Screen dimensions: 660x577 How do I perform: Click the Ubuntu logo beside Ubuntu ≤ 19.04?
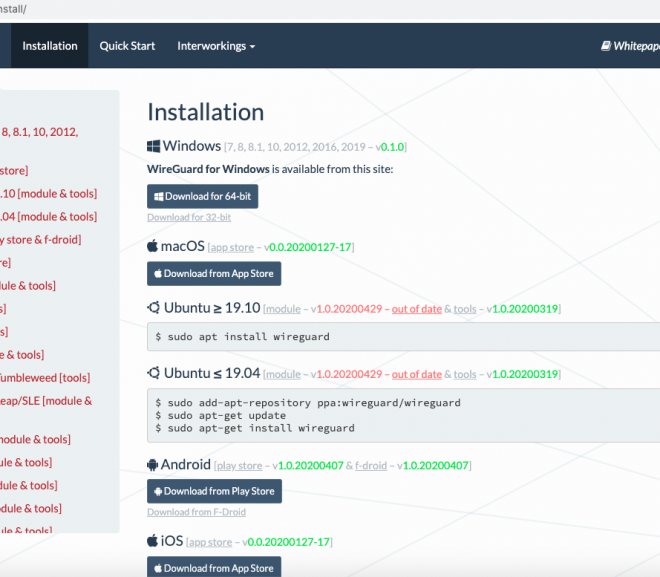[154, 373]
